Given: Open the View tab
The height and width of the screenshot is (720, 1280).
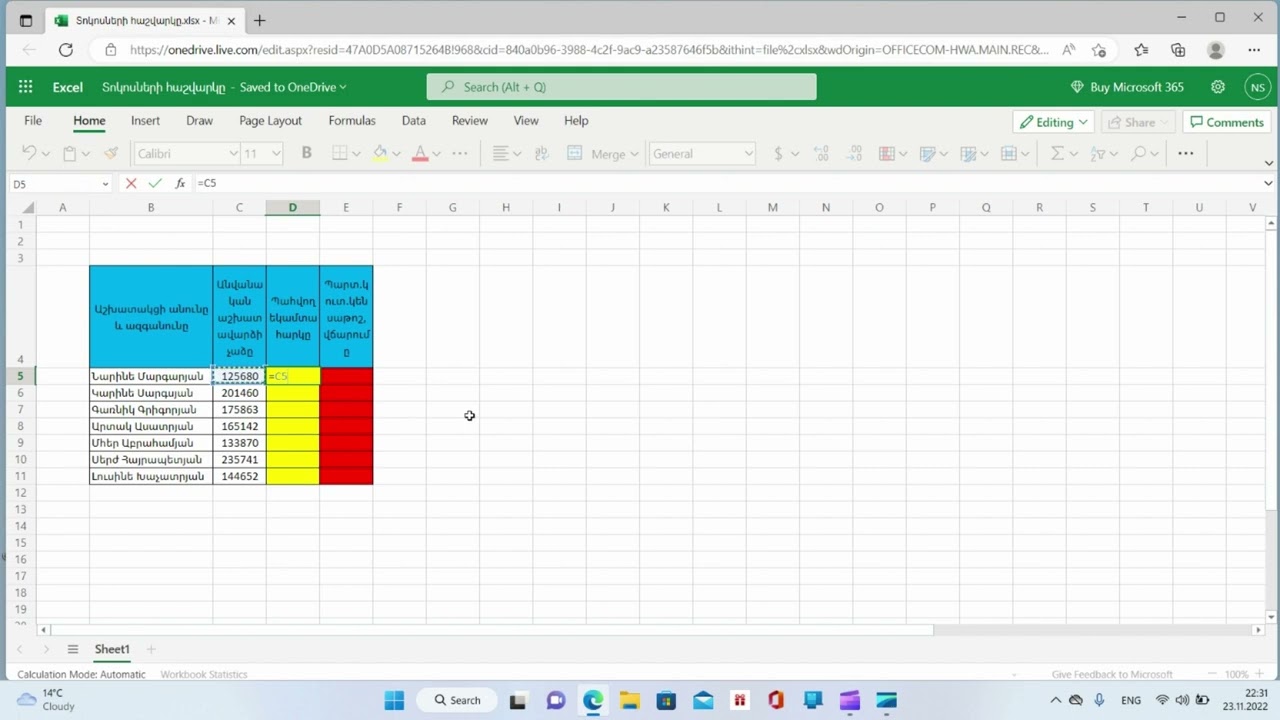Looking at the screenshot, I should 526,120.
